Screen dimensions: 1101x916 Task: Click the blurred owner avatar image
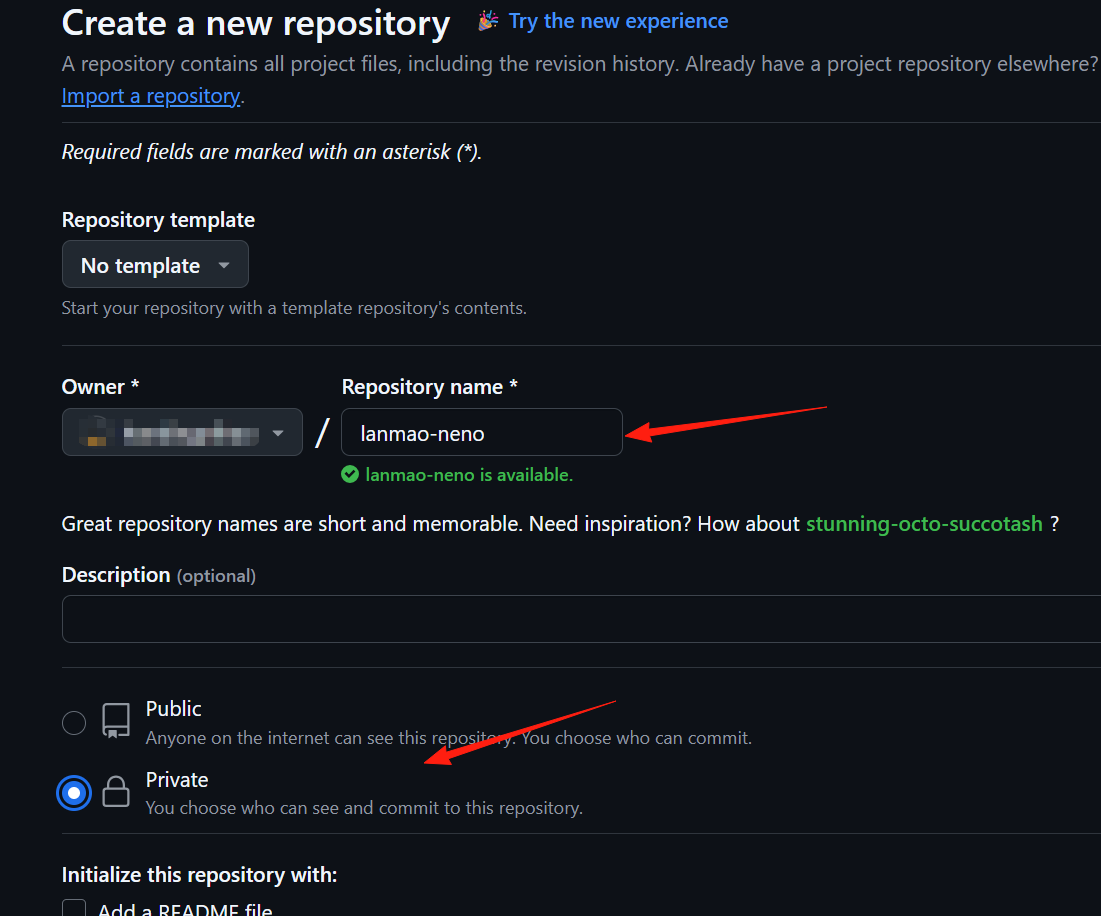(97, 432)
